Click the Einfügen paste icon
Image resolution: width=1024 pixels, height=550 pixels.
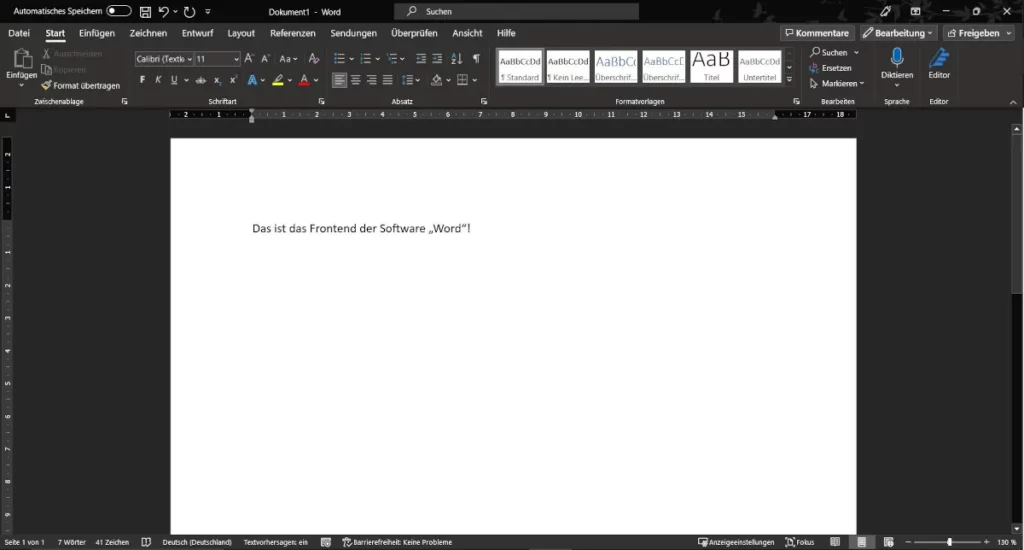click(x=22, y=59)
